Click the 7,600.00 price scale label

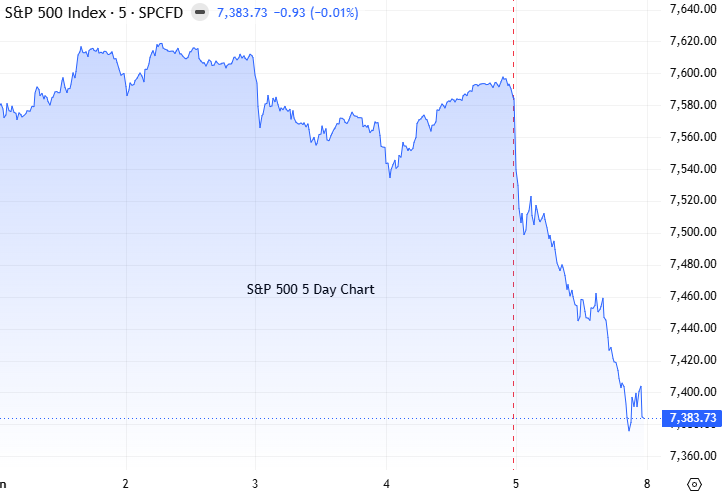pyautogui.click(x=693, y=73)
